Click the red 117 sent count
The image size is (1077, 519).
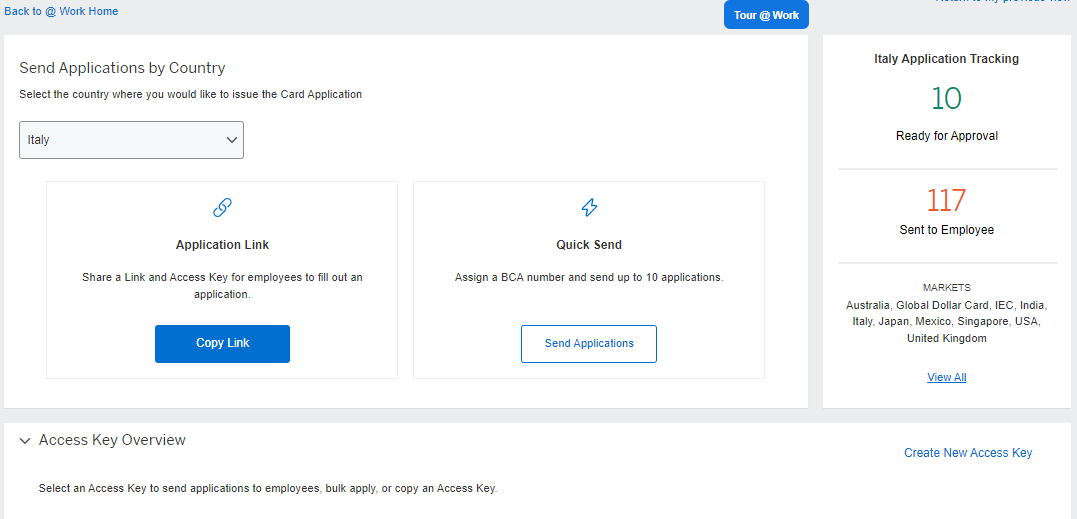pyautogui.click(x=946, y=201)
